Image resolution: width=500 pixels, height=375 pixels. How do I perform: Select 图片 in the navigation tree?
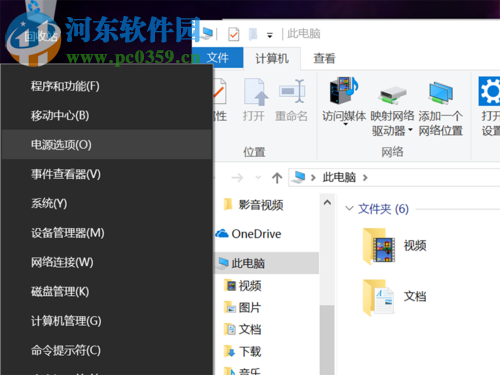(249, 307)
